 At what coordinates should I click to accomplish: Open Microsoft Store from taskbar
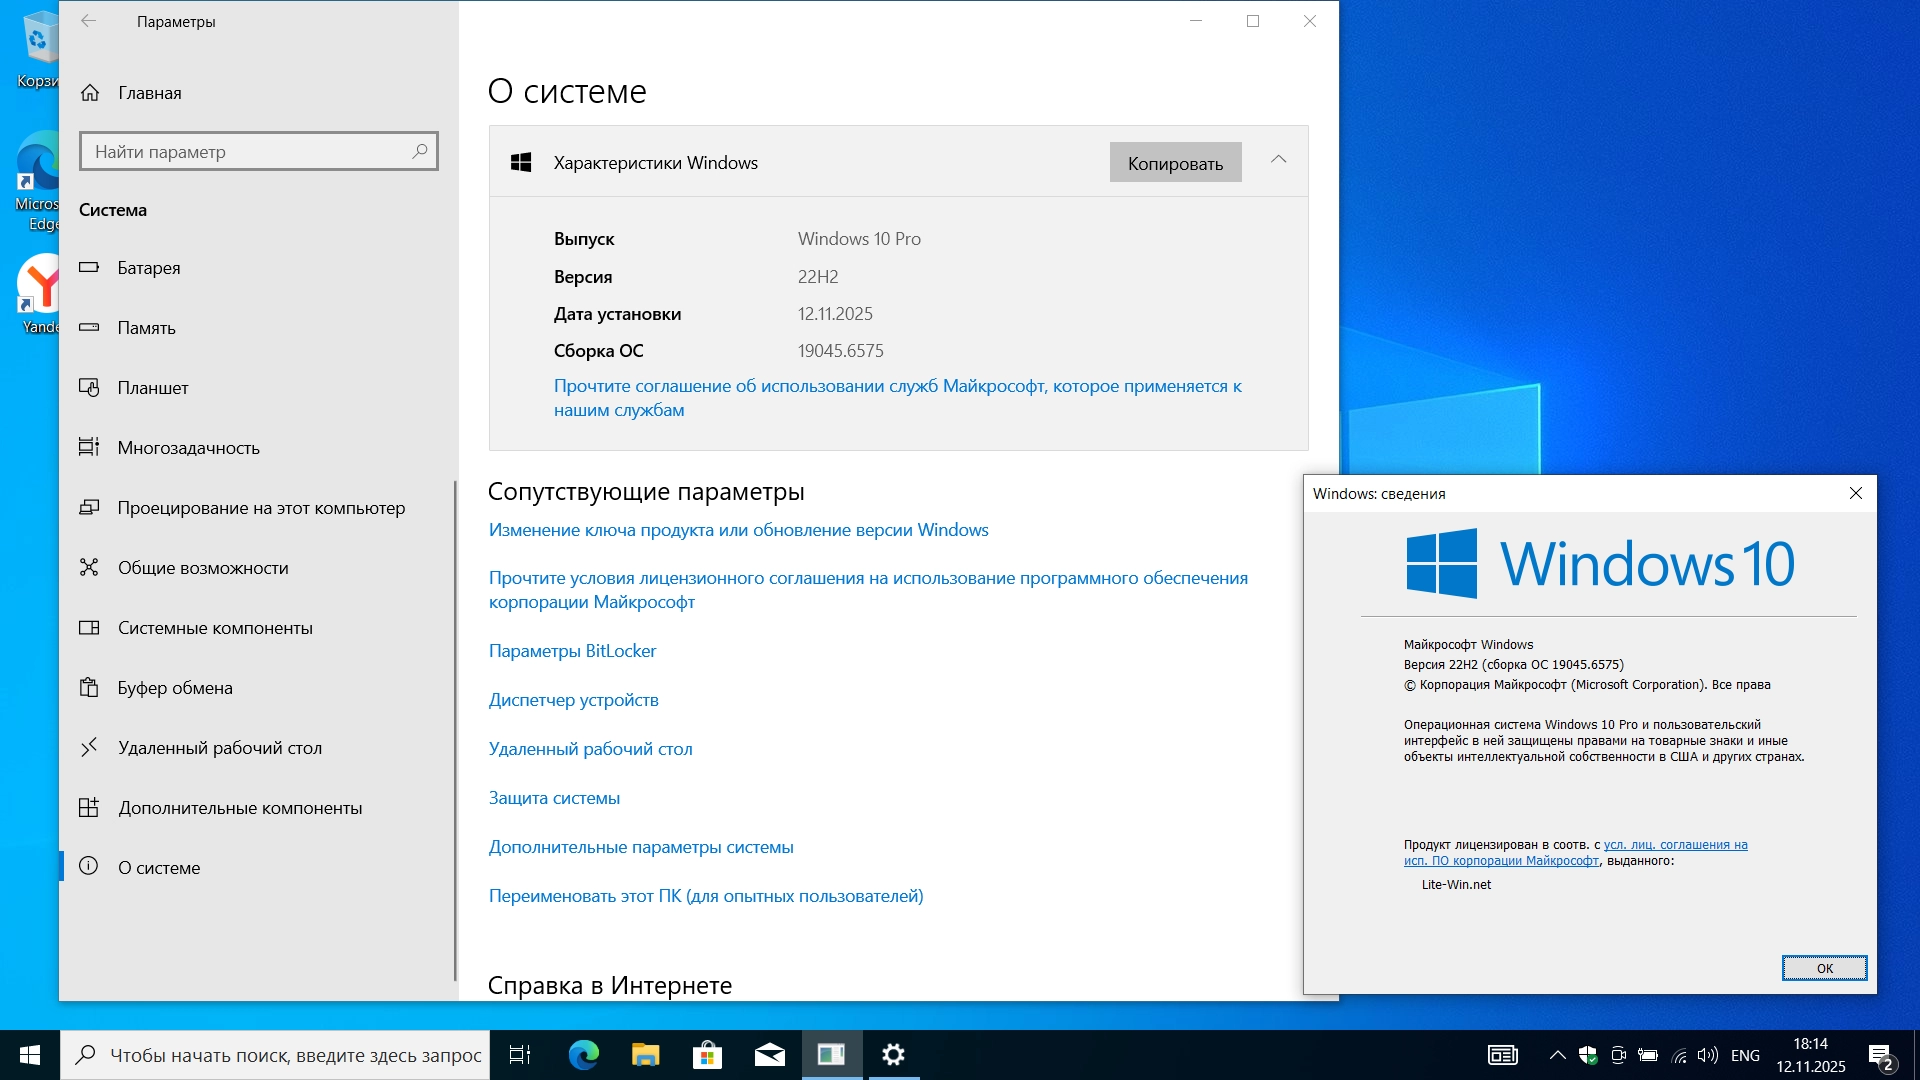707,1055
